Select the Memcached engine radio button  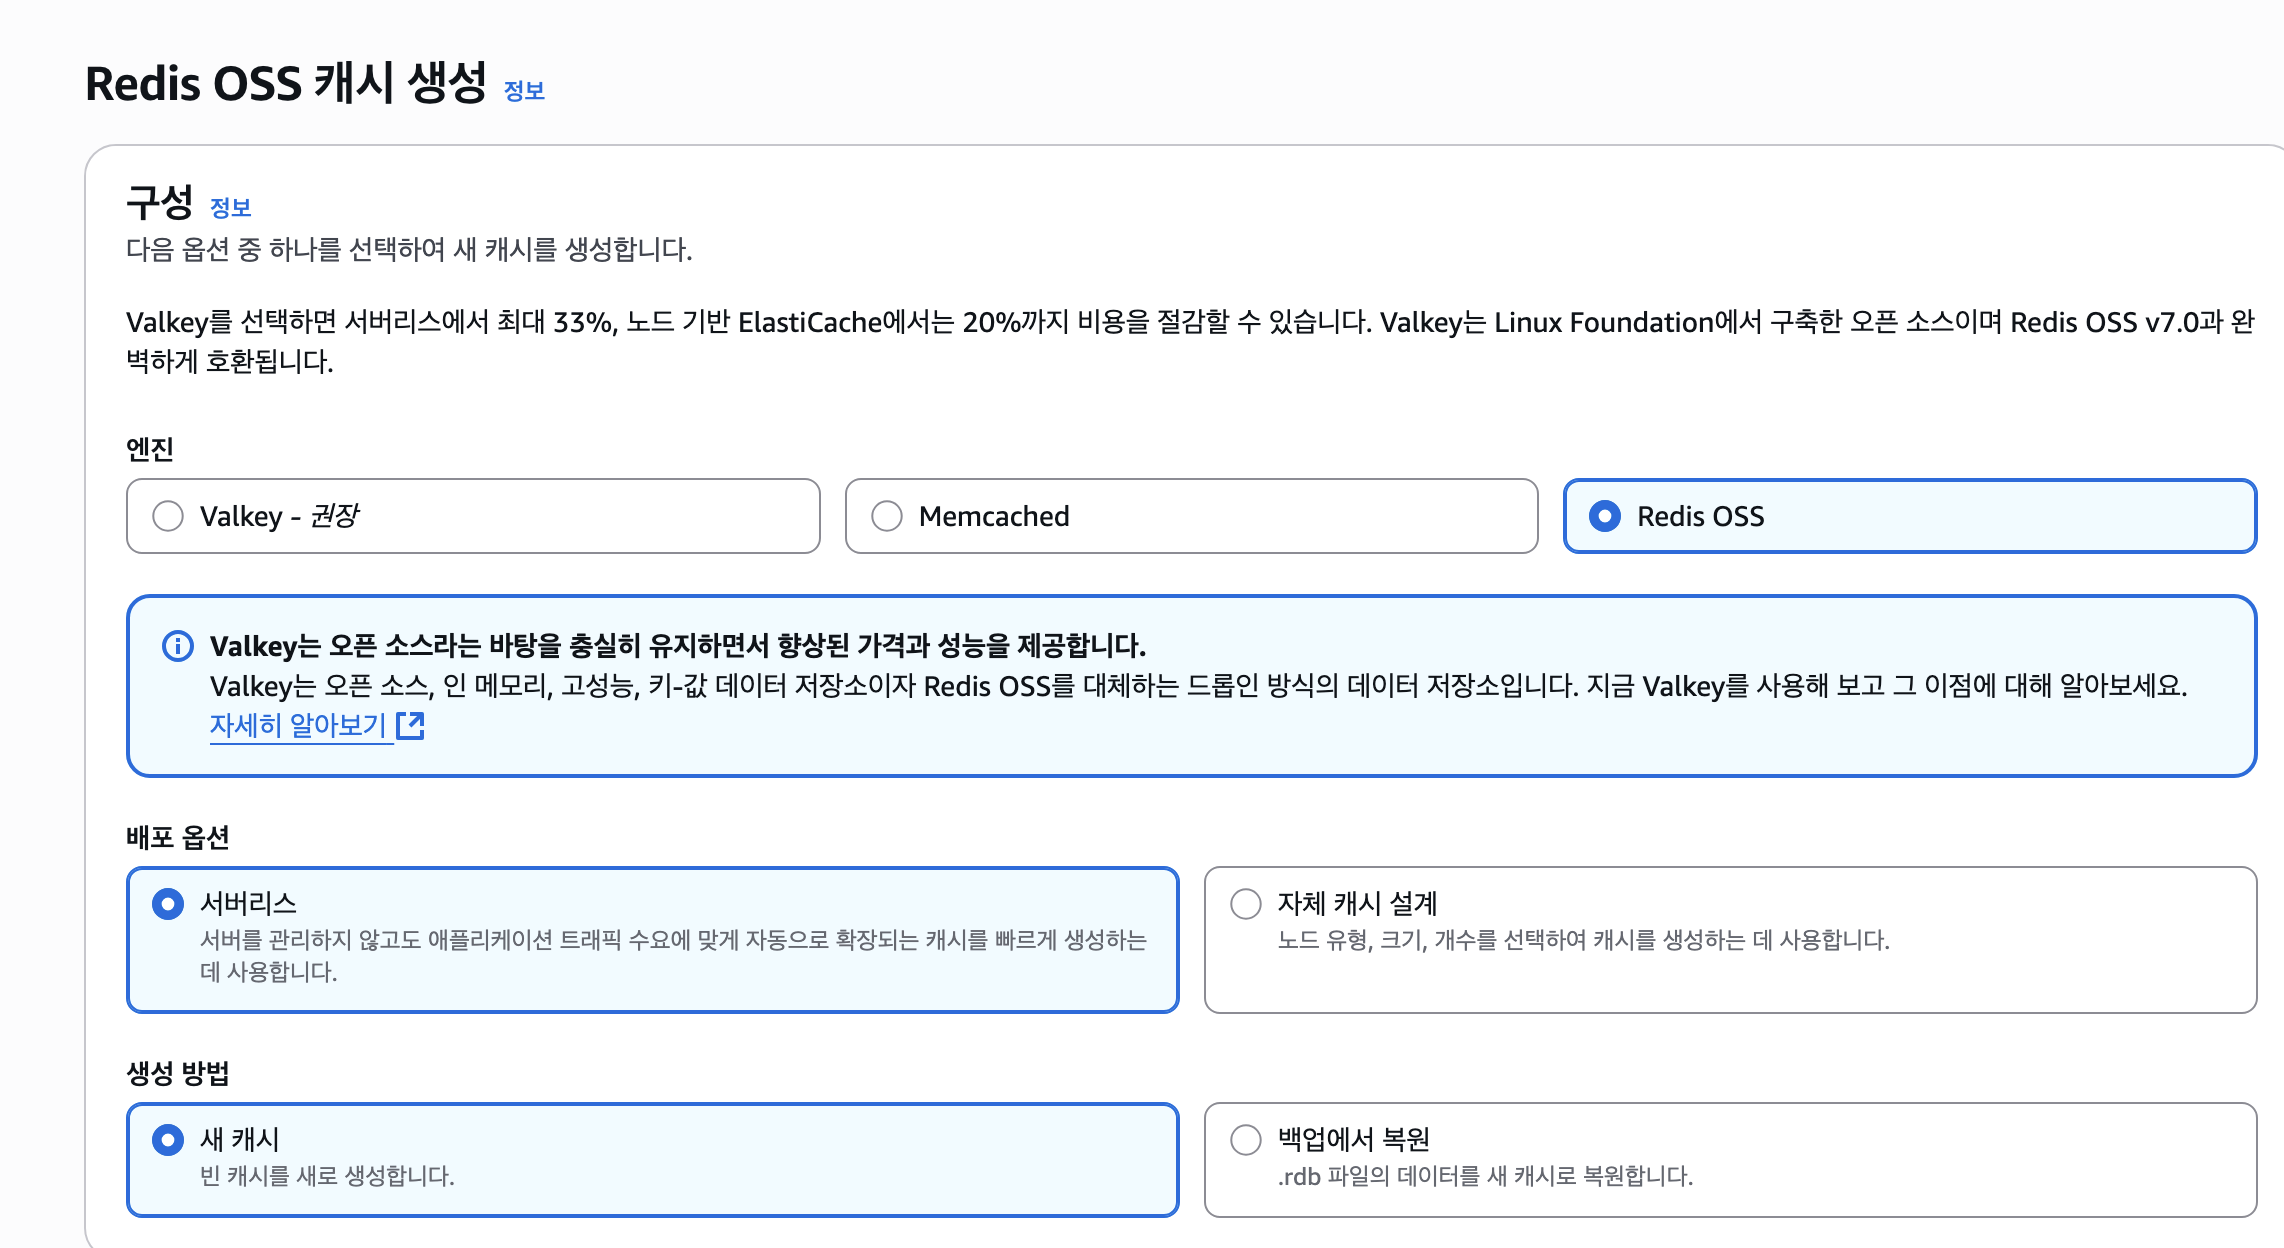pyautogui.click(x=886, y=516)
